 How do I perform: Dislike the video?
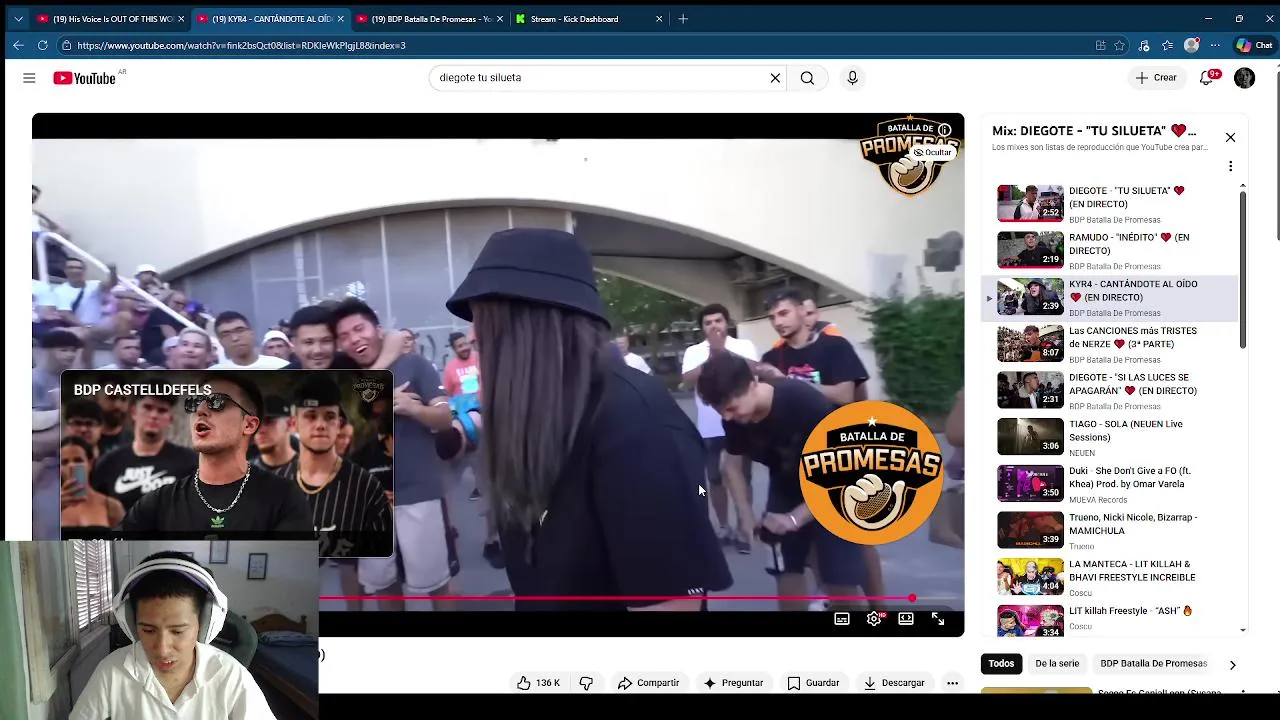(586, 683)
